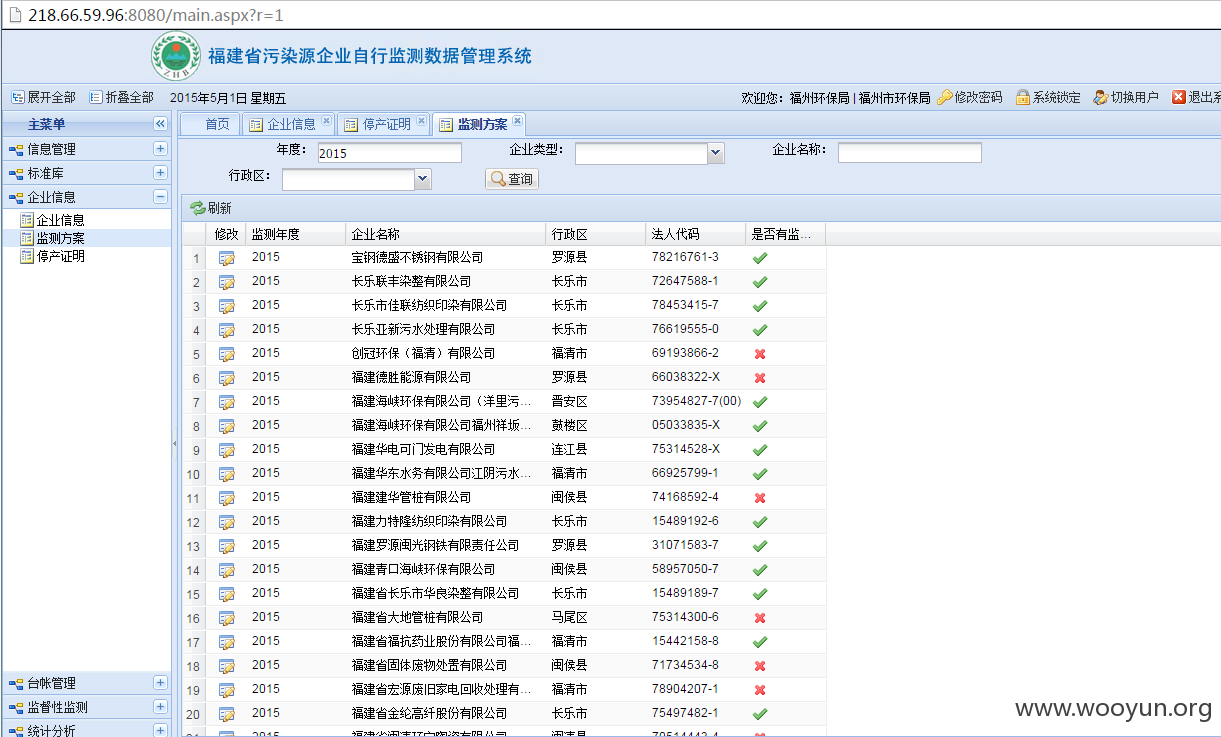Expand the 统计分析 menu section
1221x737 pixels.
coord(160,730)
